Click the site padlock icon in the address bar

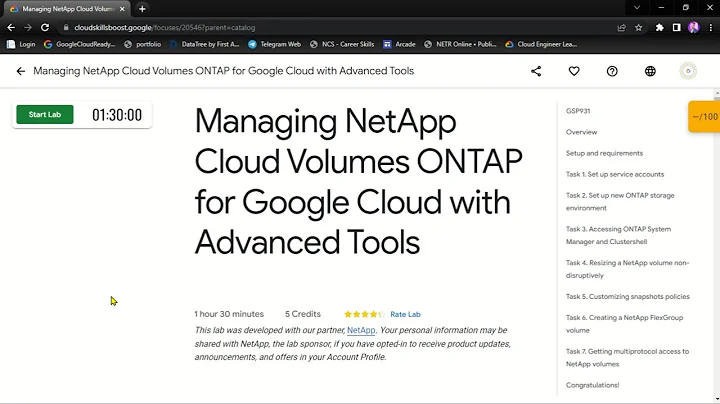coord(66,28)
